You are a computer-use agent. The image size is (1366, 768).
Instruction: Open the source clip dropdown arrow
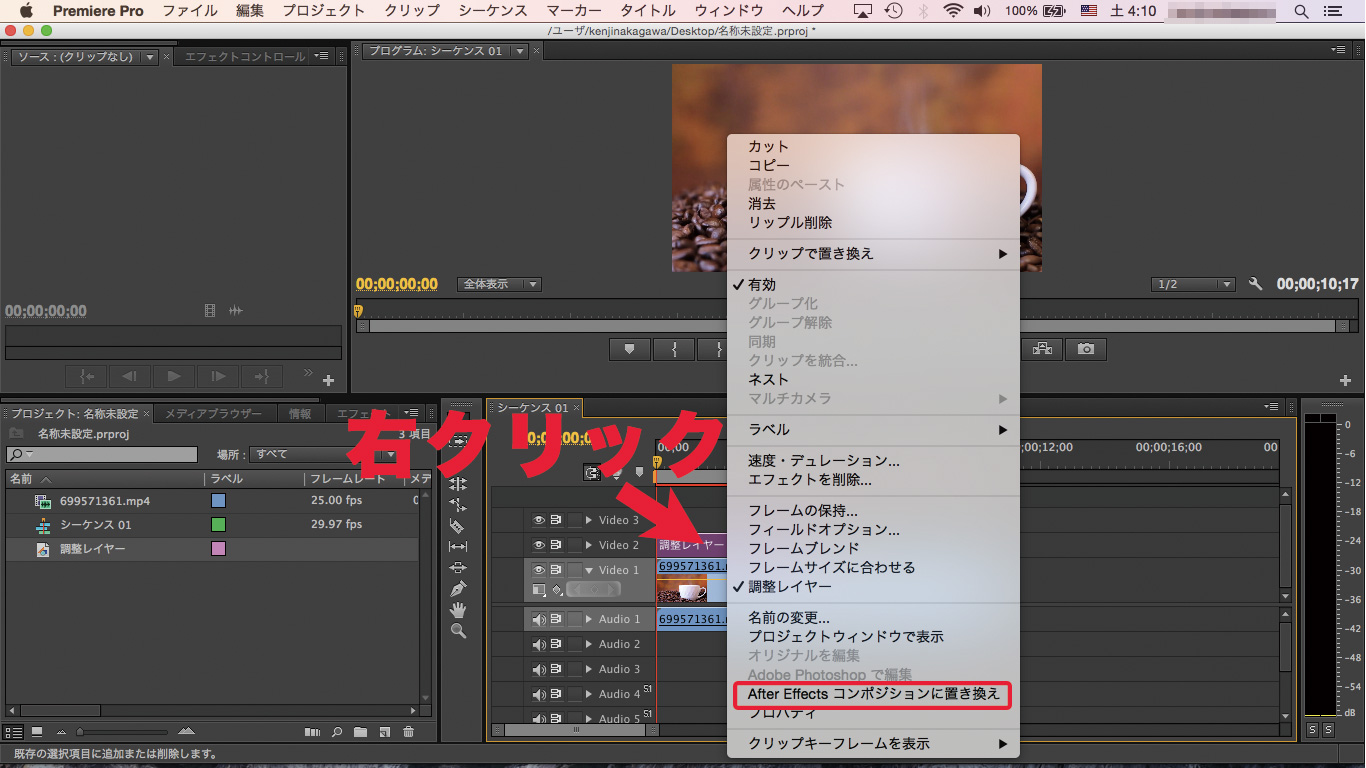tap(150, 57)
